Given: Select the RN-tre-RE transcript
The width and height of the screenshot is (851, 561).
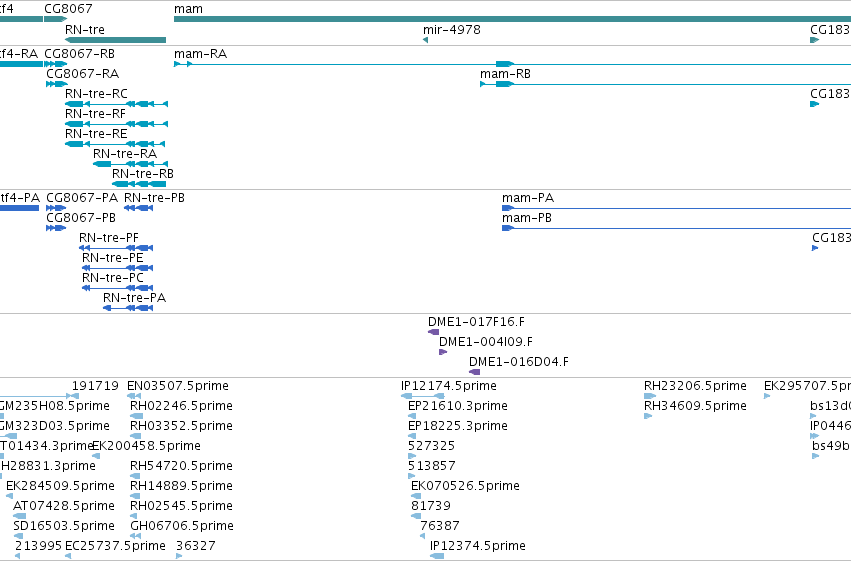Looking at the screenshot, I should (115, 144).
